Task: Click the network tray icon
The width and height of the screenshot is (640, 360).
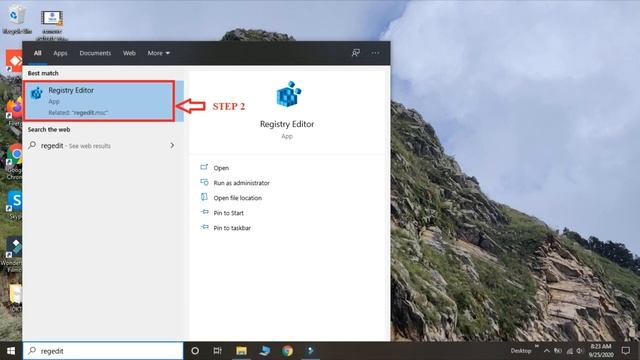Action: coord(569,351)
